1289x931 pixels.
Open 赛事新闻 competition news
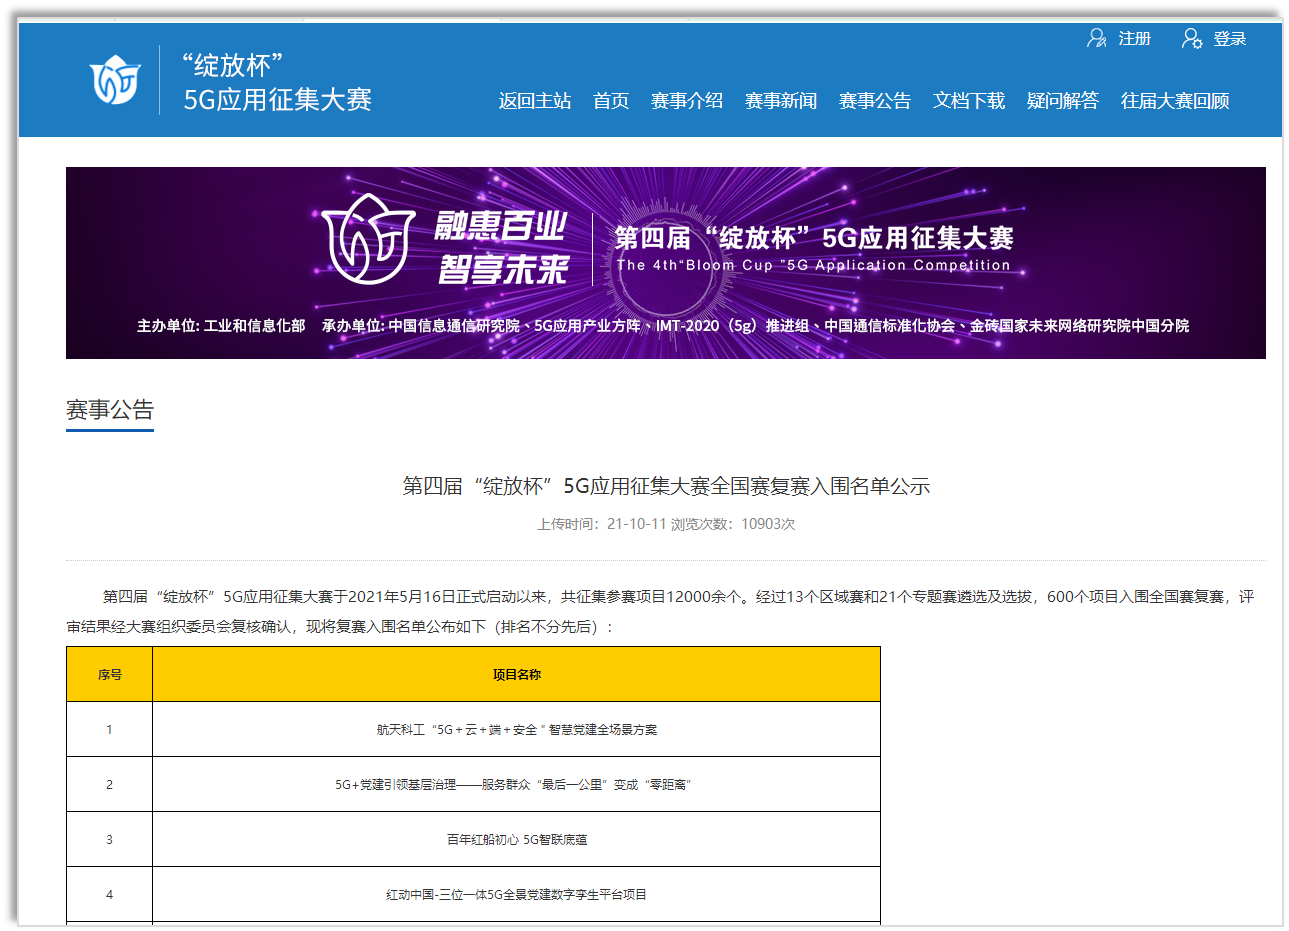(x=781, y=101)
